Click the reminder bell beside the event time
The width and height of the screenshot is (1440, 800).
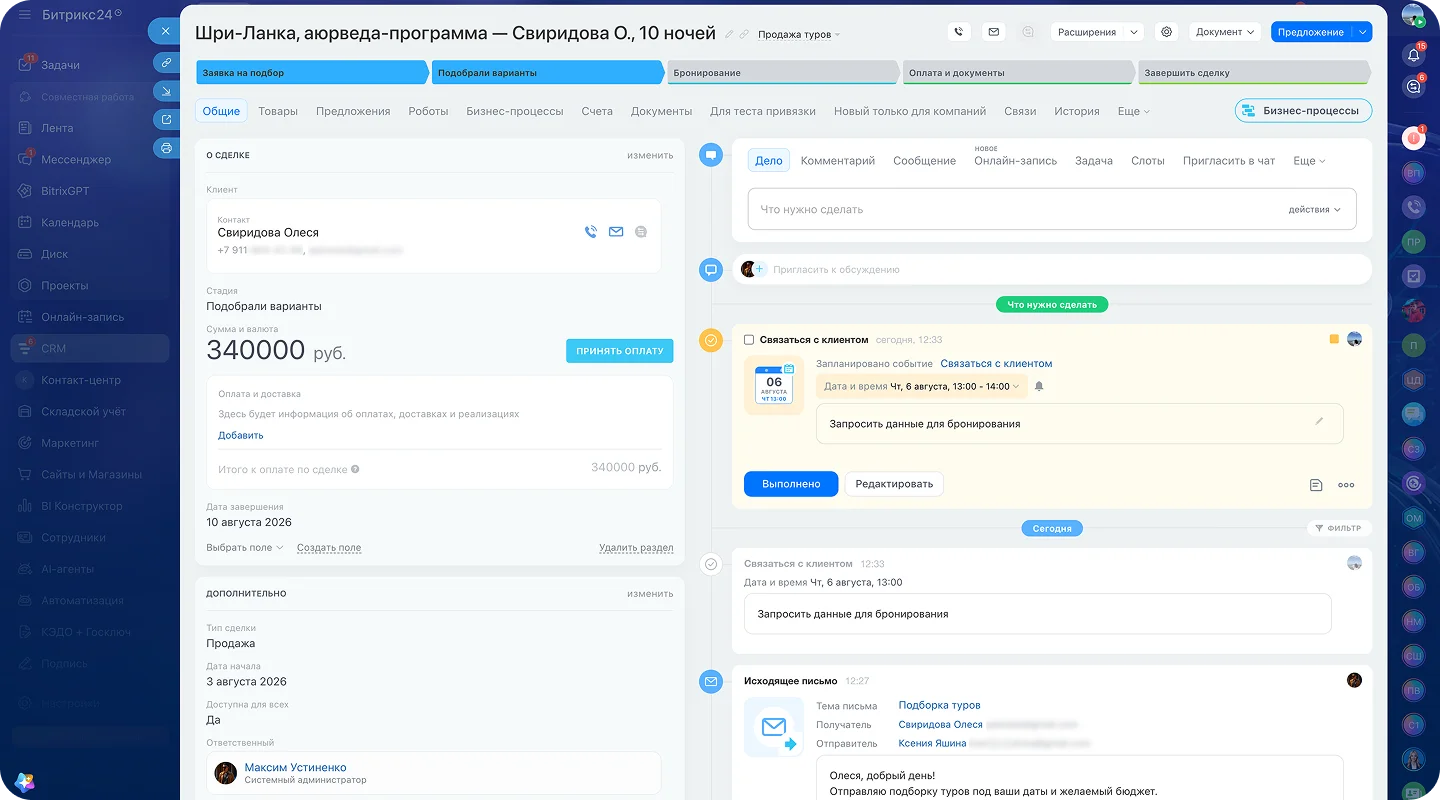(x=1039, y=386)
